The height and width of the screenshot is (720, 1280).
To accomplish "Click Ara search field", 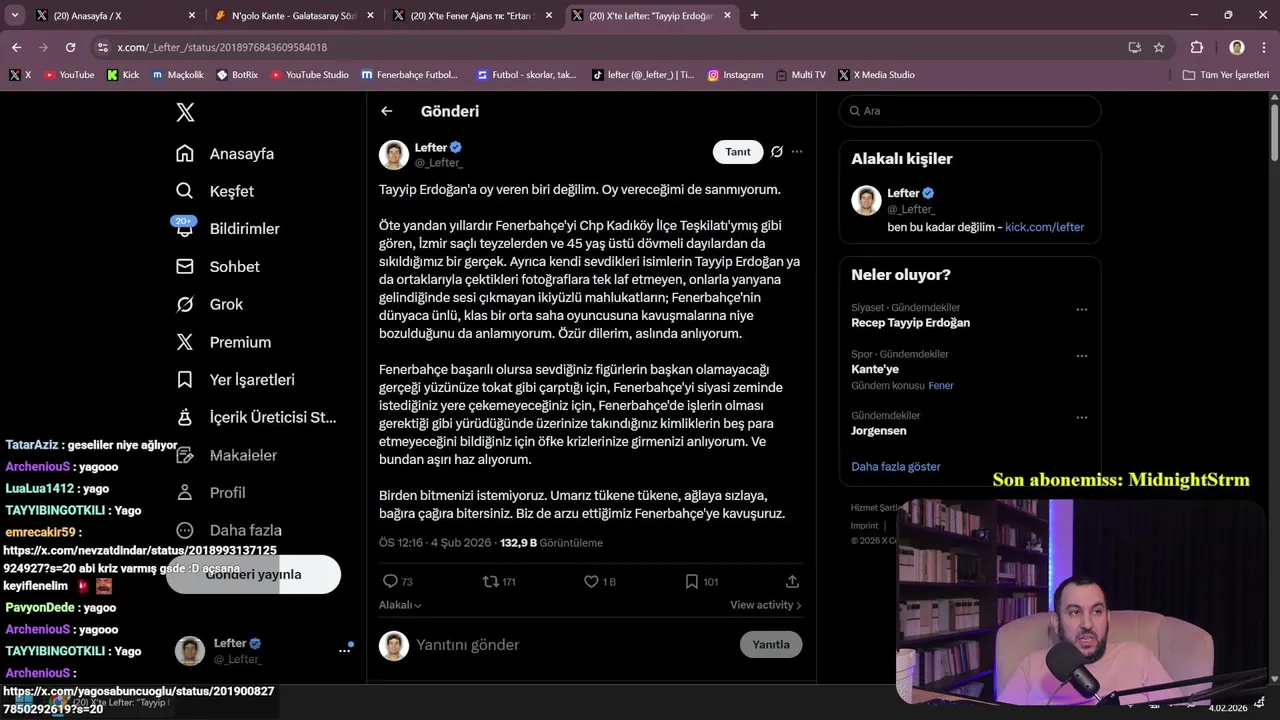I will (x=970, y=111).
